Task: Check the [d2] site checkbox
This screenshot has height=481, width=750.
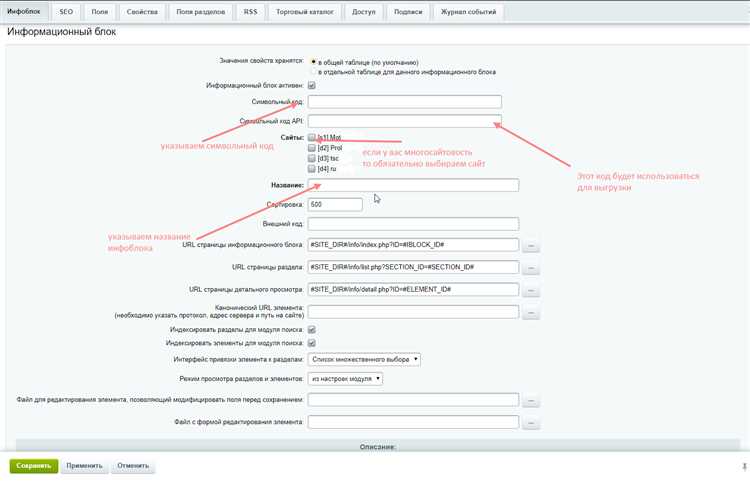Action: pos(311,148)
